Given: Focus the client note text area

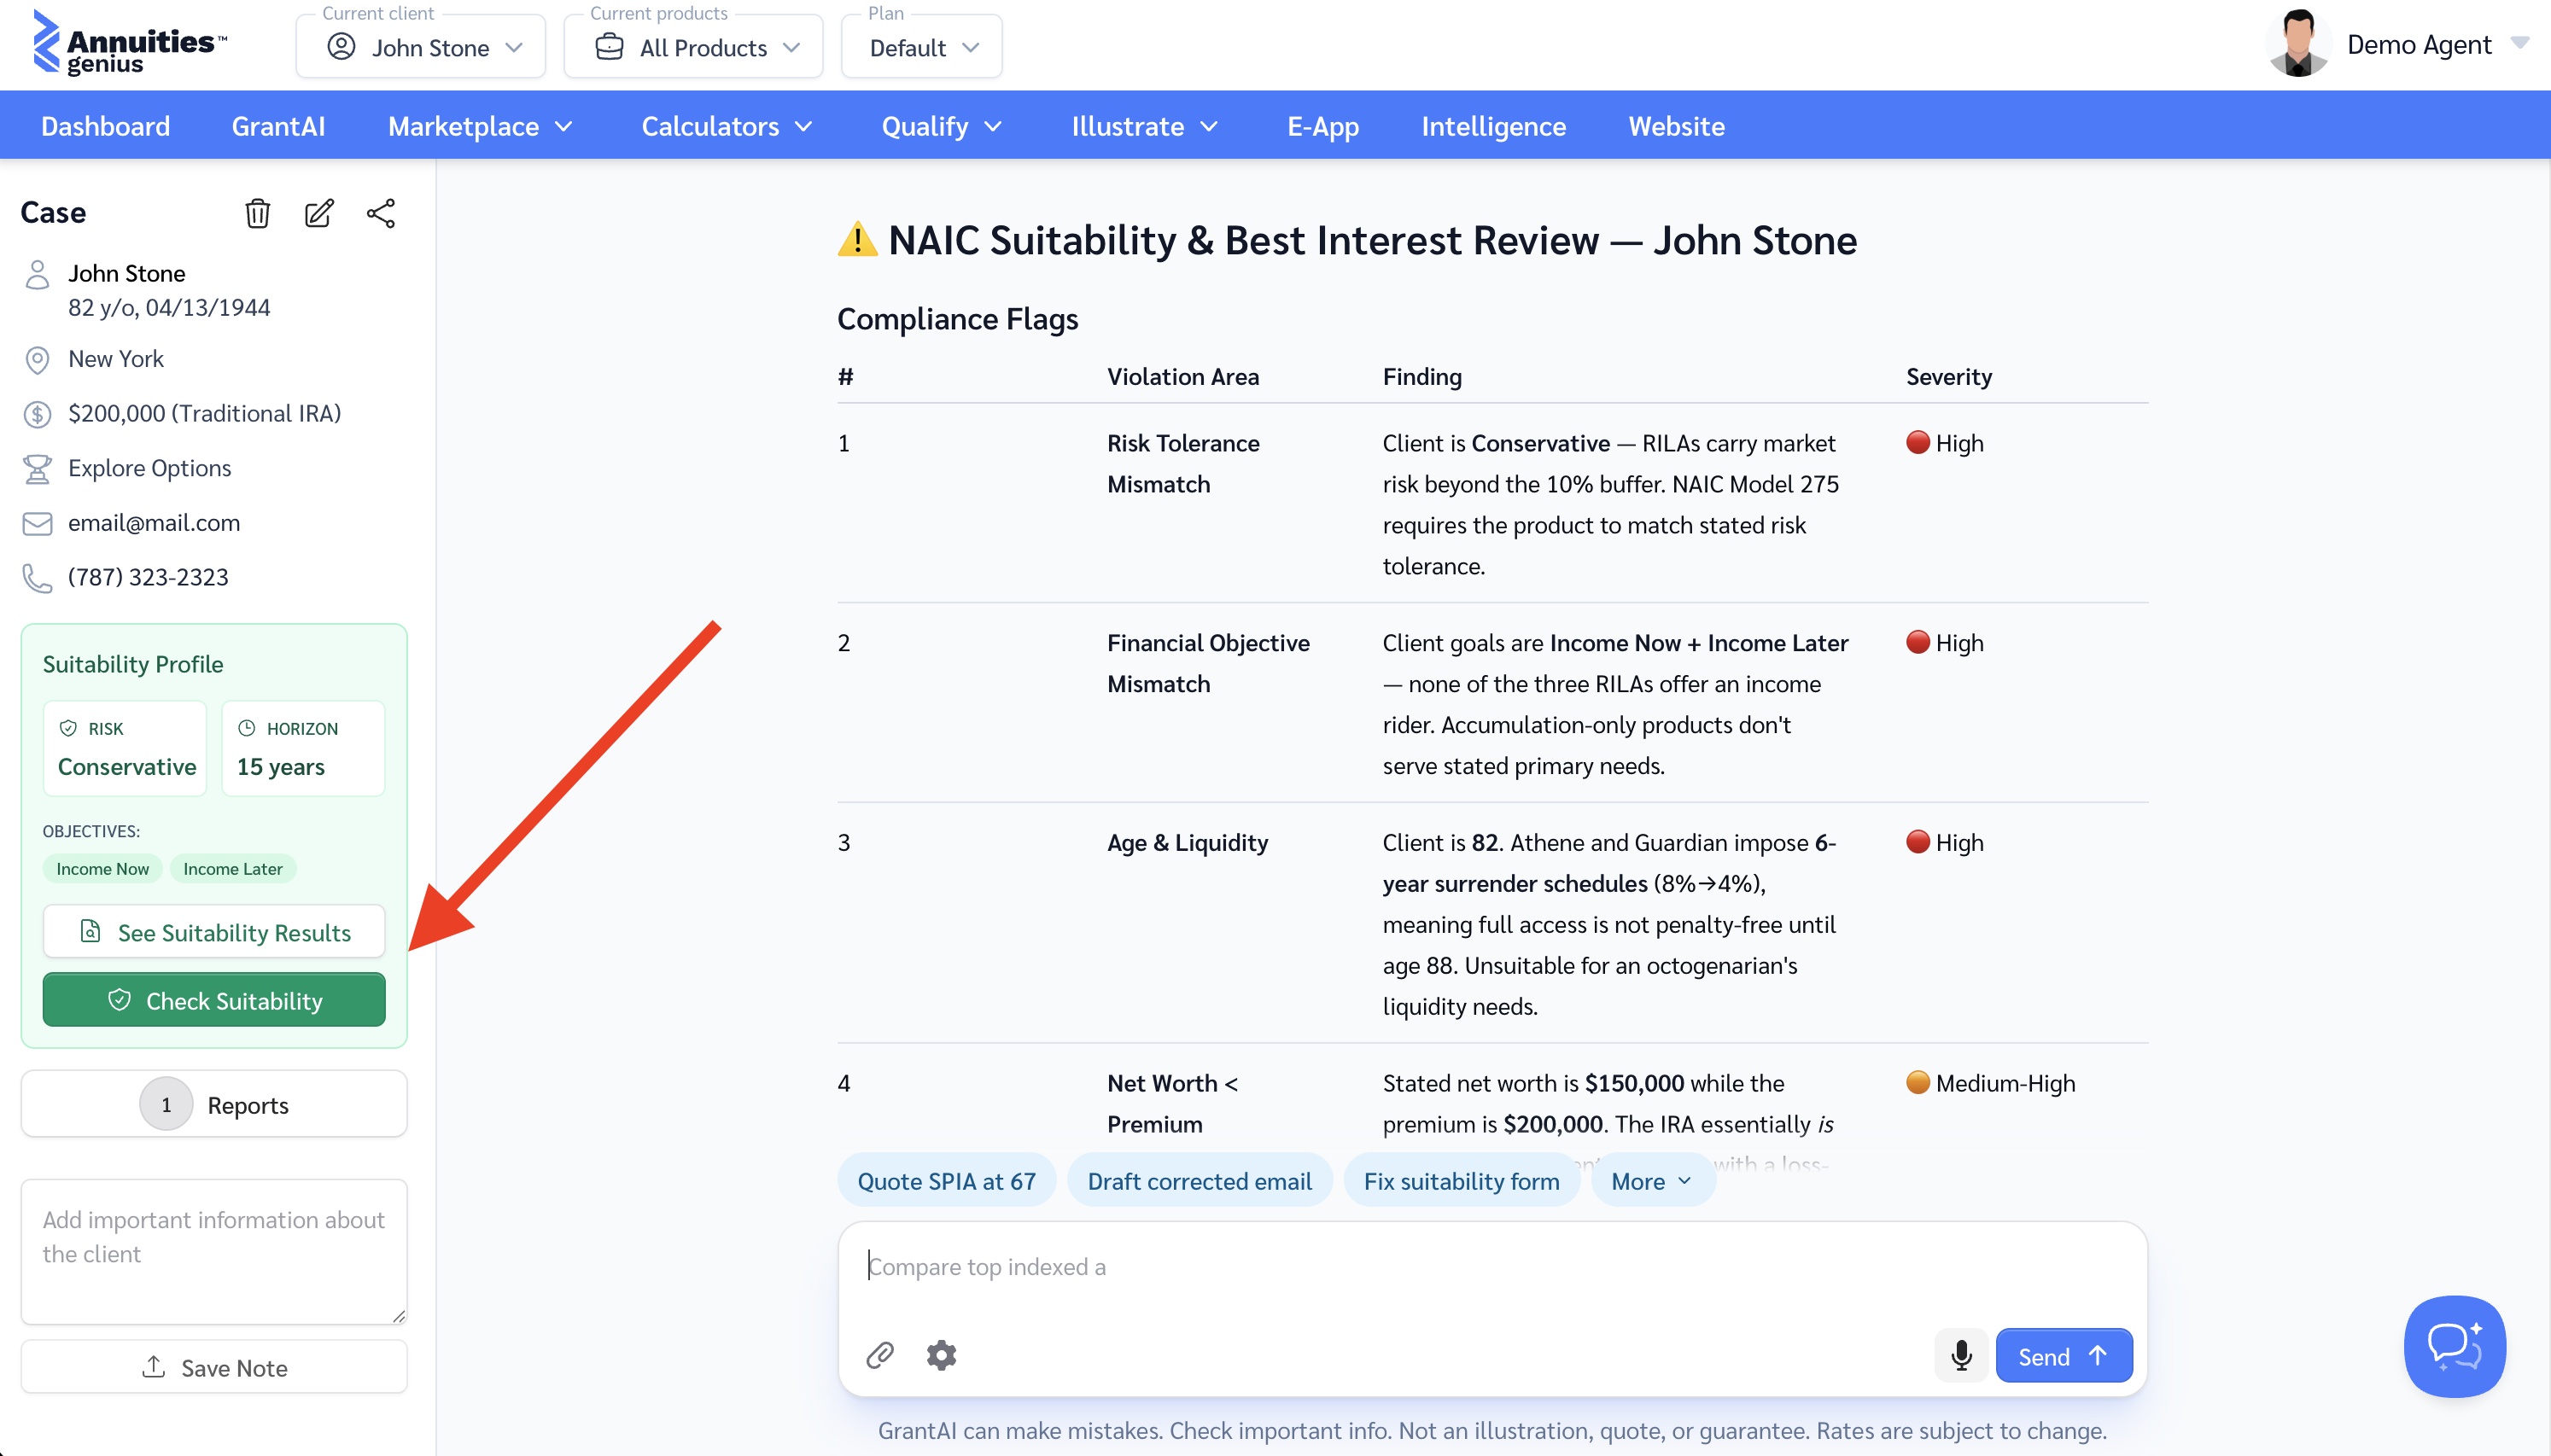Looking at the screenshot, I should 214,1252.
